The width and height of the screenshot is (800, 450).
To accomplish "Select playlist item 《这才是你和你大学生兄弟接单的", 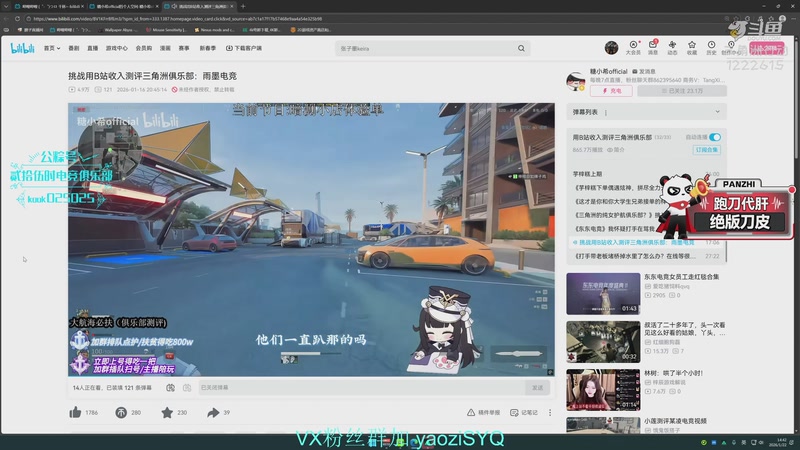I will tap(619, 201).
